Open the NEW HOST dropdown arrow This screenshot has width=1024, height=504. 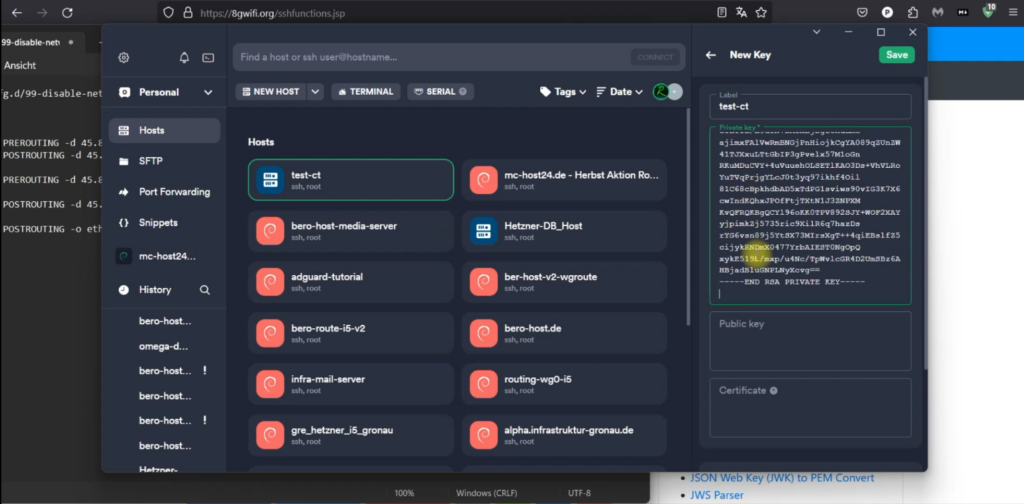pos(316,92)
